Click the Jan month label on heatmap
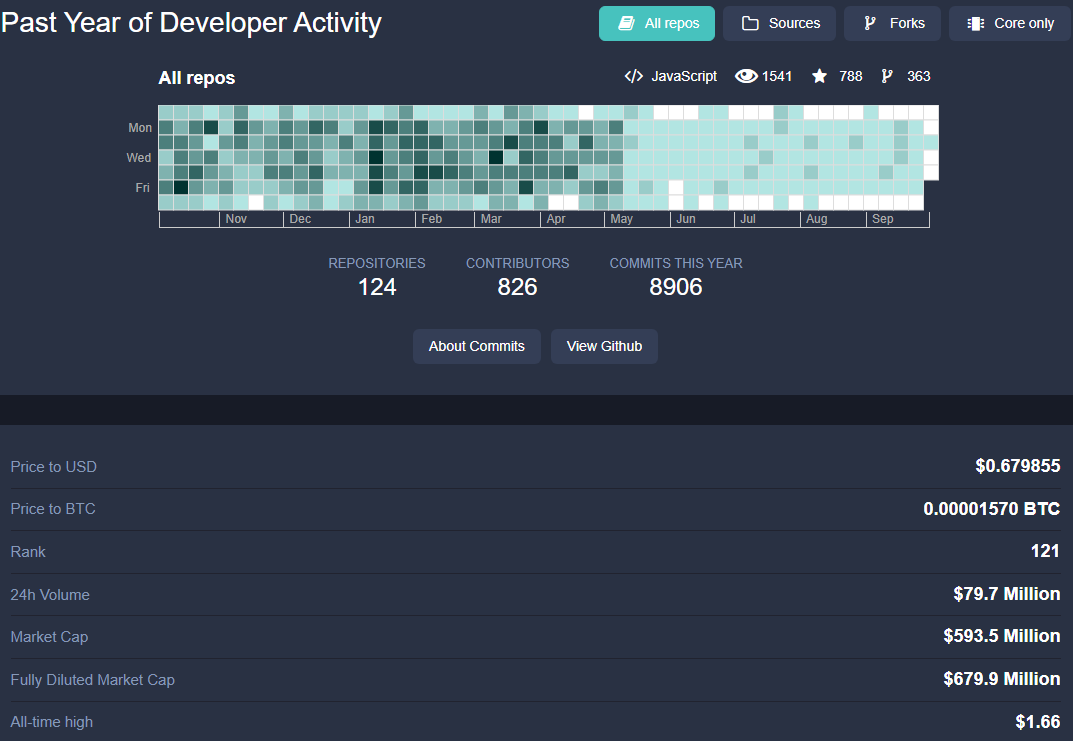The height and width of the screenshot is (741, 1073). (365, 219)
